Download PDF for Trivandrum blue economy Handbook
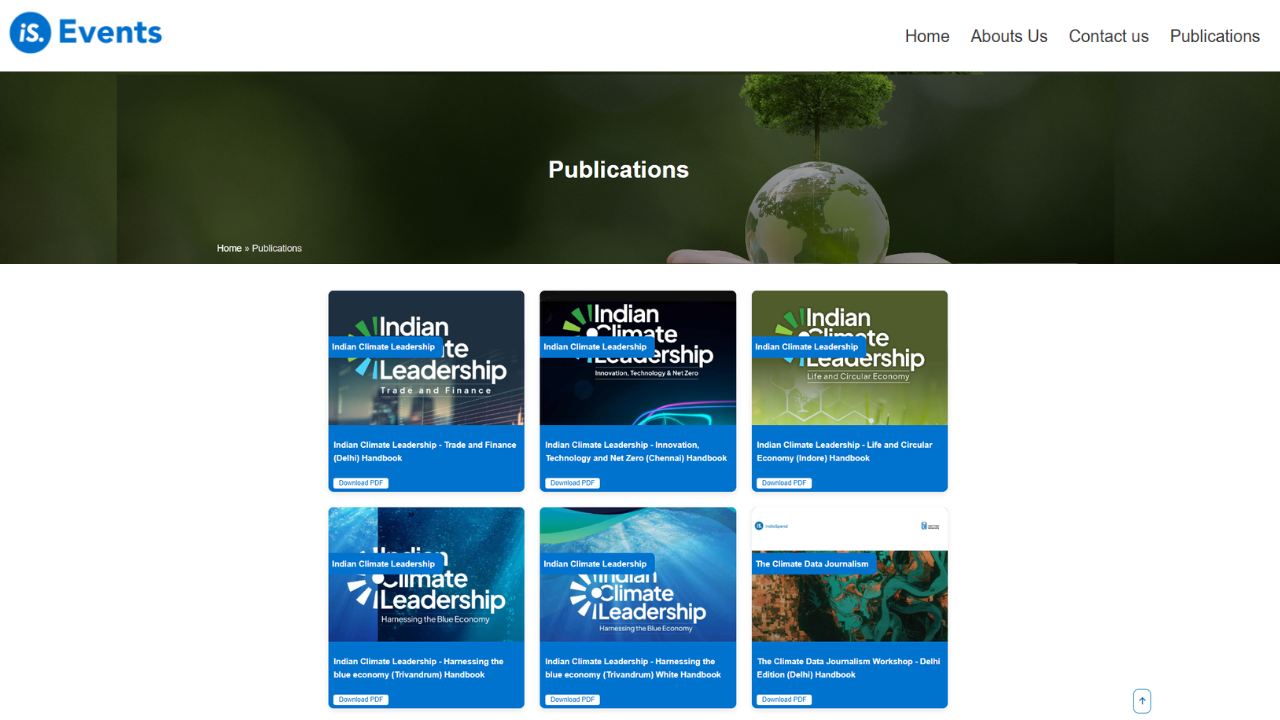Viewport: 1280px width, 720px height. (361, 700)
